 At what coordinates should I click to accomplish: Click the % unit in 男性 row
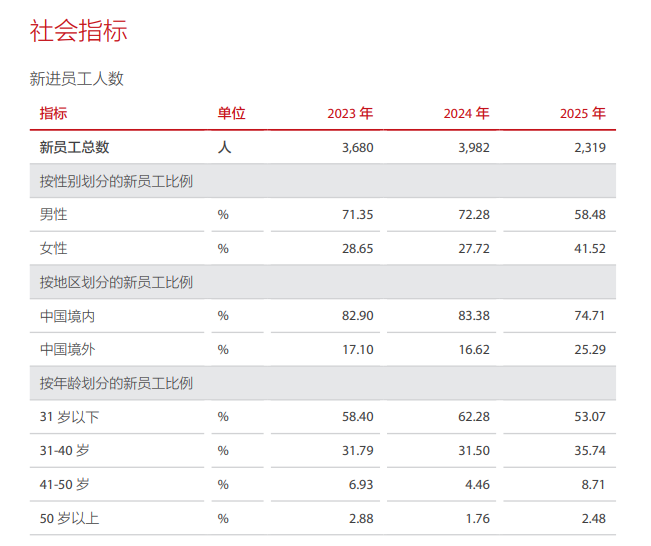pyautogui.click(x=223, y=215)
